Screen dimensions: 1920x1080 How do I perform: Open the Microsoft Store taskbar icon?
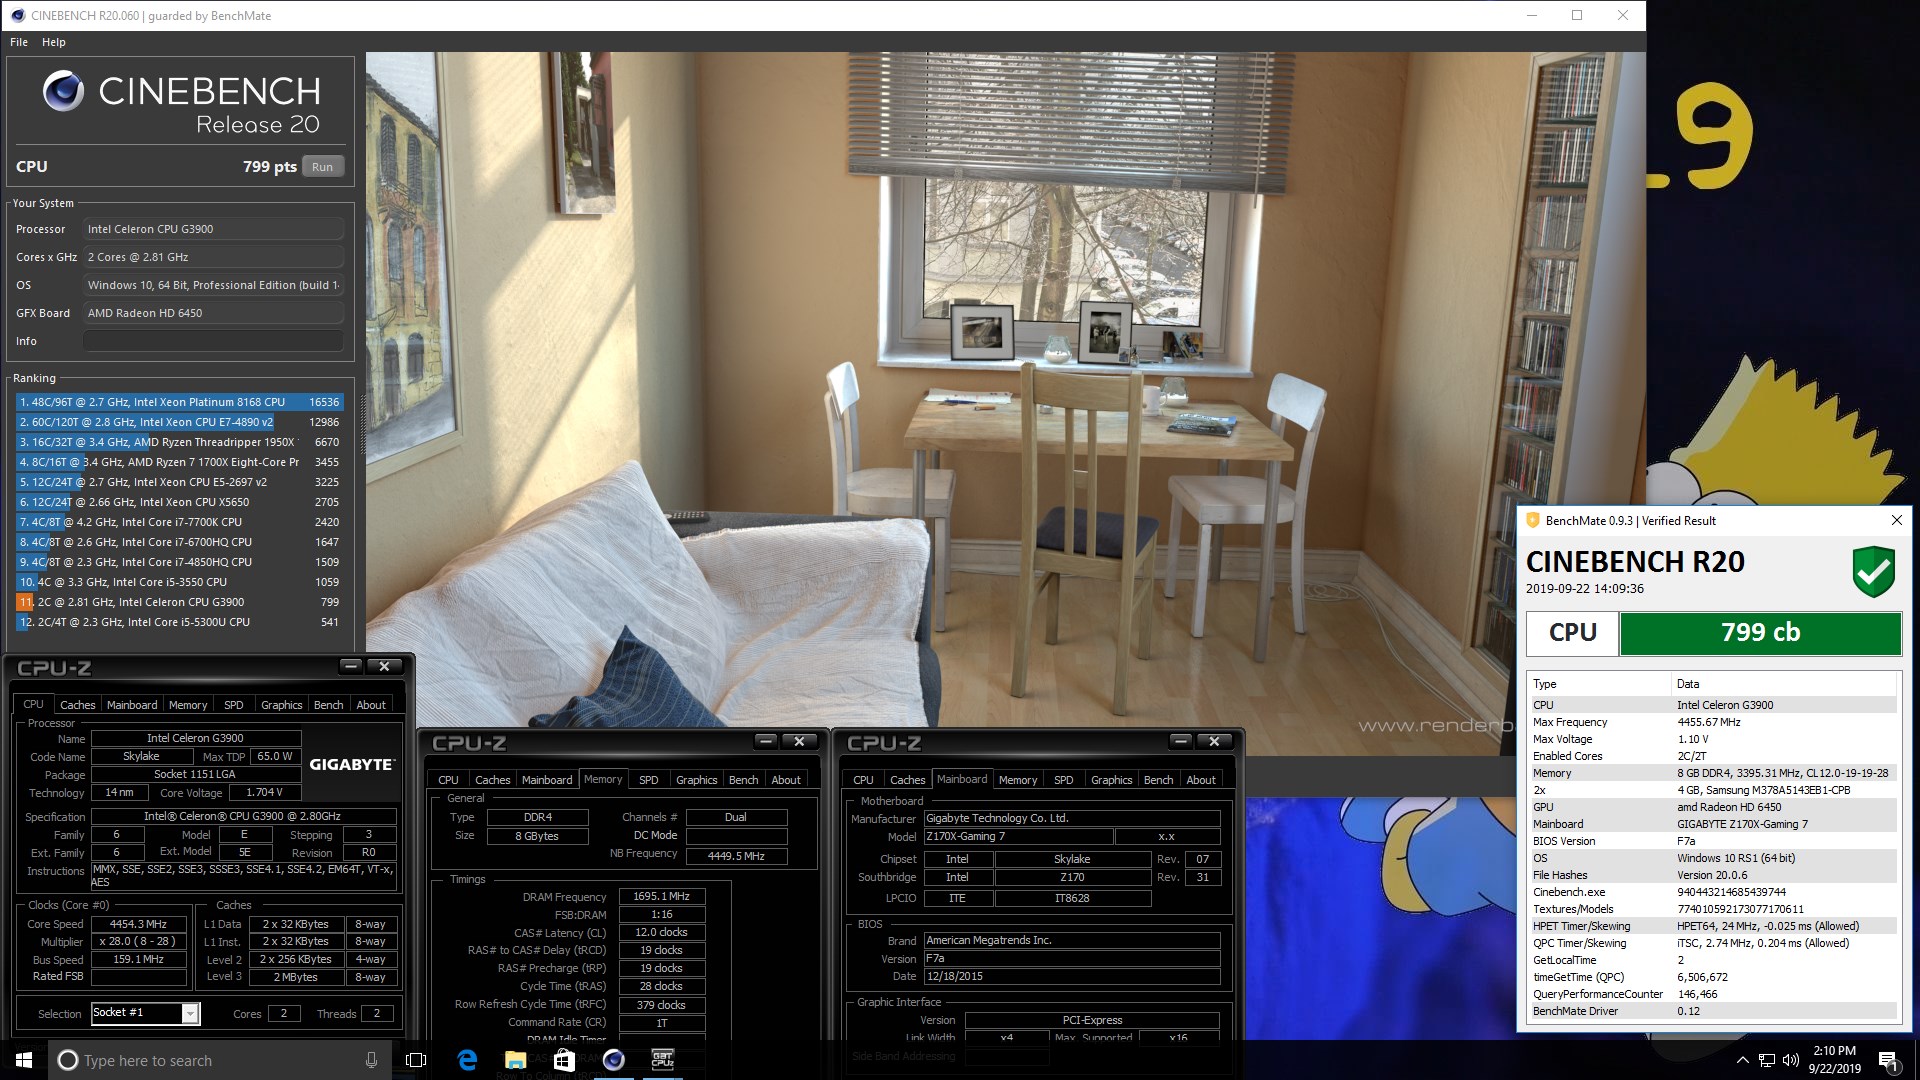coord(564,1060)
